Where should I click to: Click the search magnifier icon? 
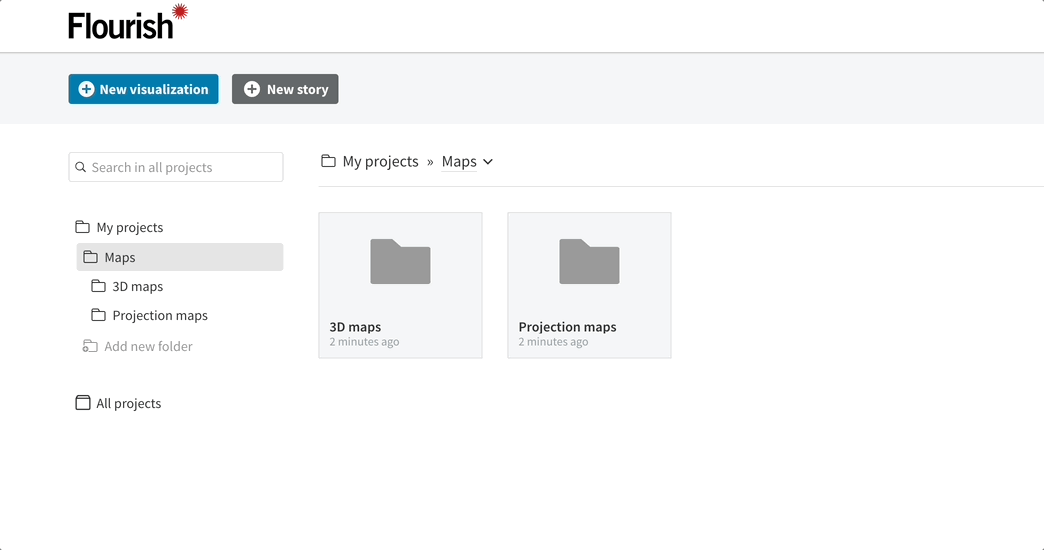(x=81, y=167)
